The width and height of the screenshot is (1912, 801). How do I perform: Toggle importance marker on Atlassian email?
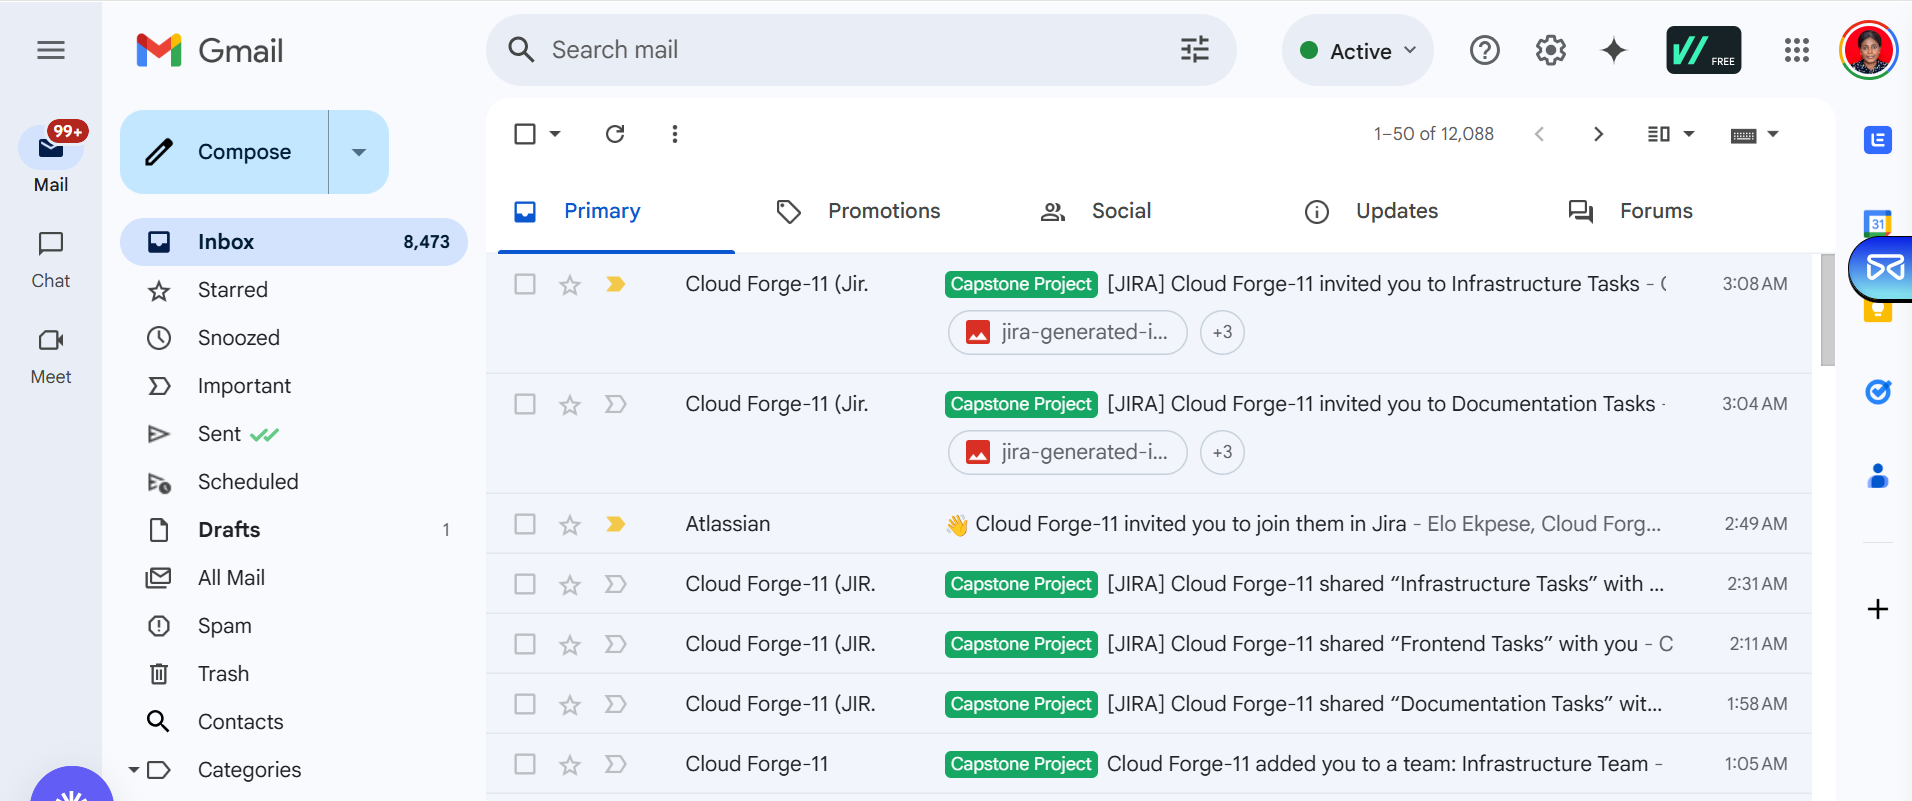(x=616, y=524)
